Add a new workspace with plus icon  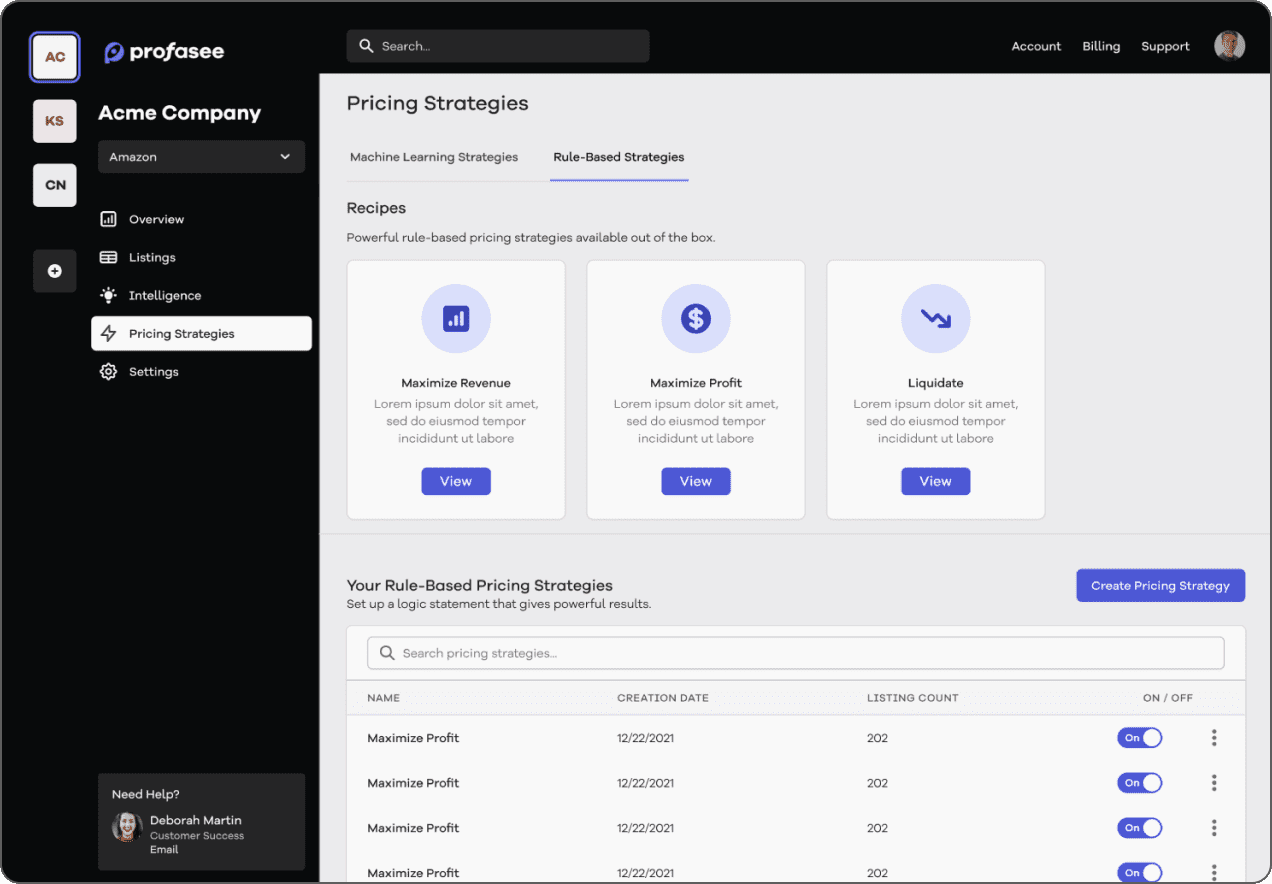pyautogui.click(x=55, y=271)
